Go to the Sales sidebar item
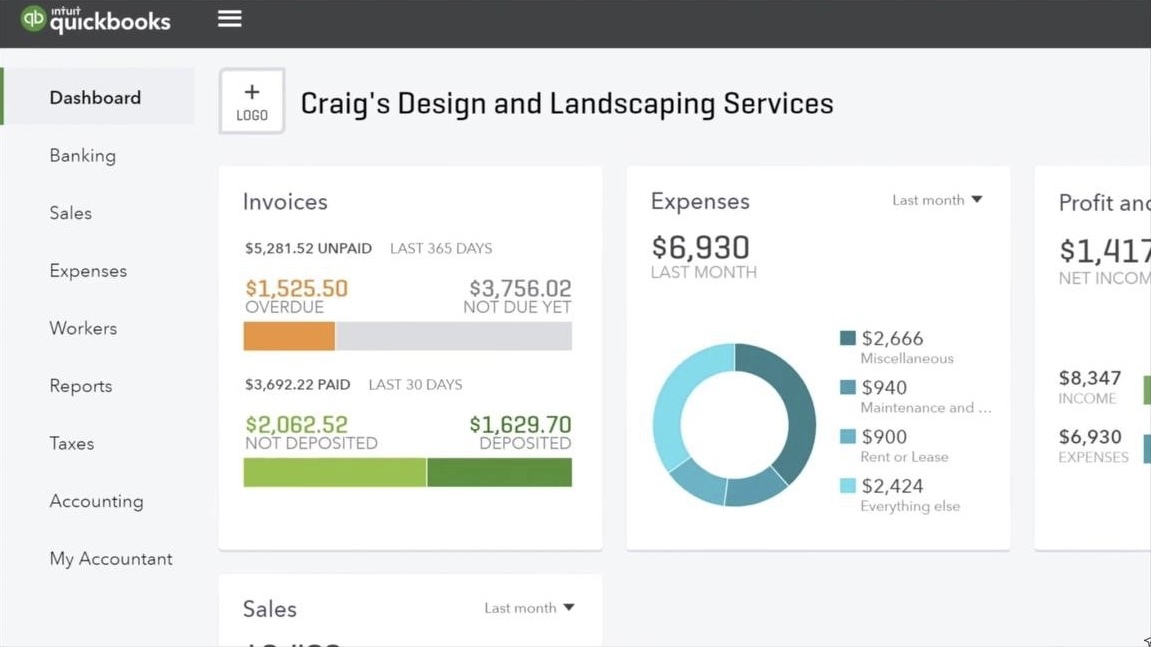This screenshot has height=647, width=1151. coord(71,213)
